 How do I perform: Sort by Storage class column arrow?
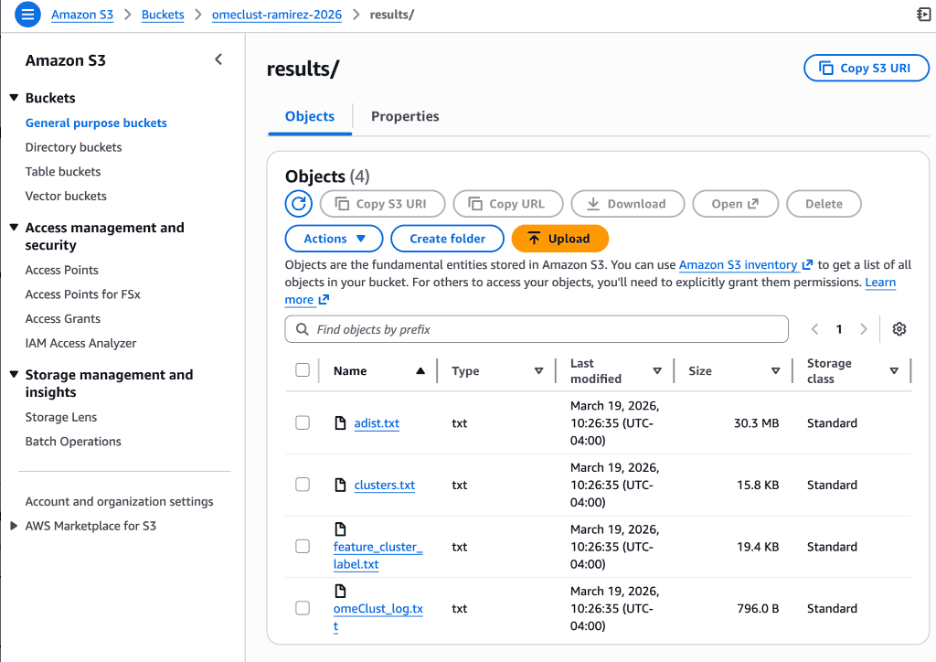pyautogui.click(x=894, y=371)
